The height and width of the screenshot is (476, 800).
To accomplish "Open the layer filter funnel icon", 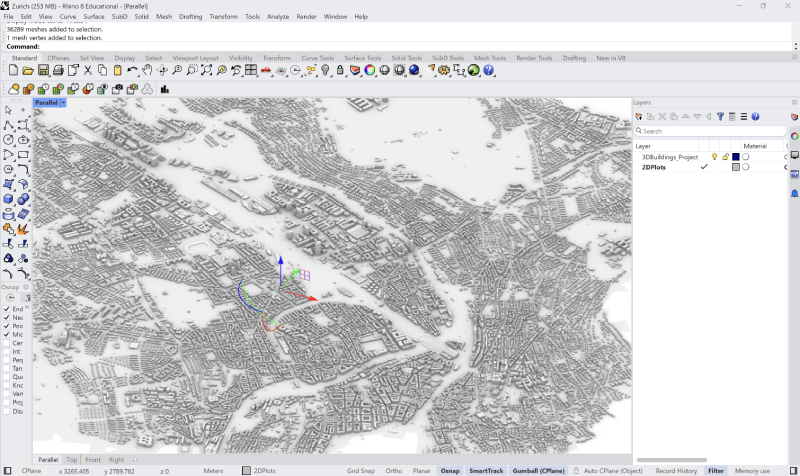I will [x=720, y=117].
